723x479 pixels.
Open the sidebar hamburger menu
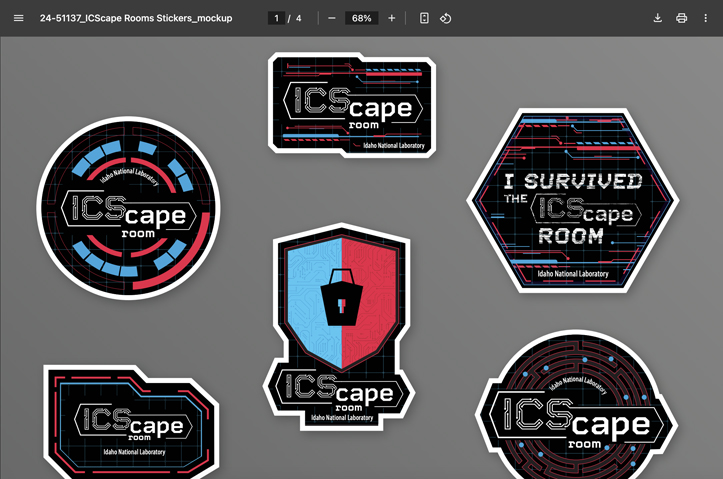tap(18, 18)
